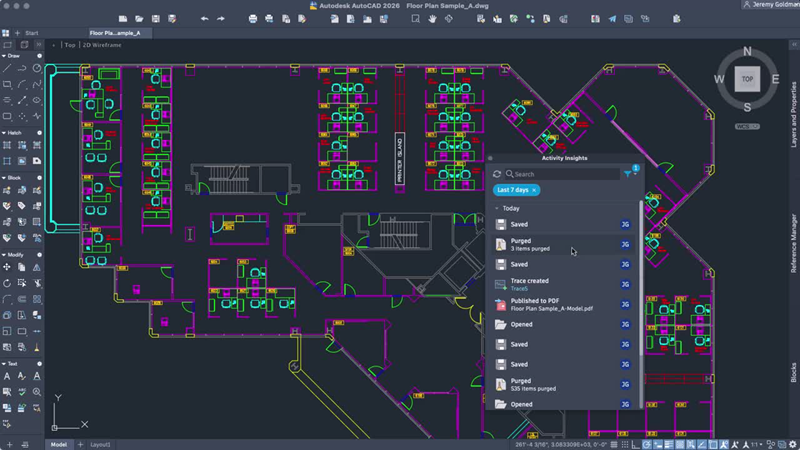Open the Layers and Properties side tab
800x450 pixels.
point(793,115)
